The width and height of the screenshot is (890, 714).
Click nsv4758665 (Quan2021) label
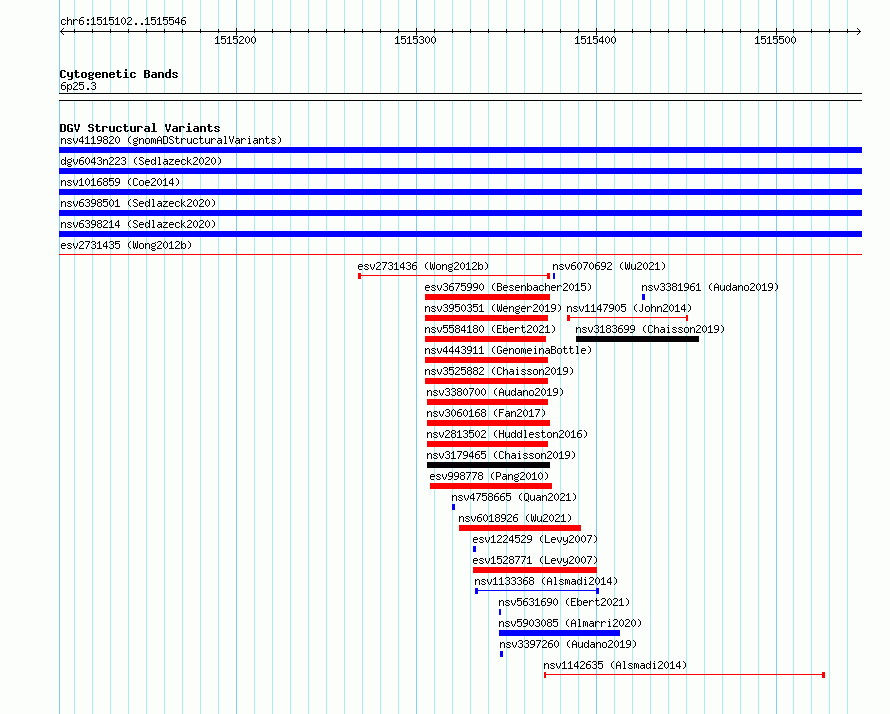coord(514,497)
